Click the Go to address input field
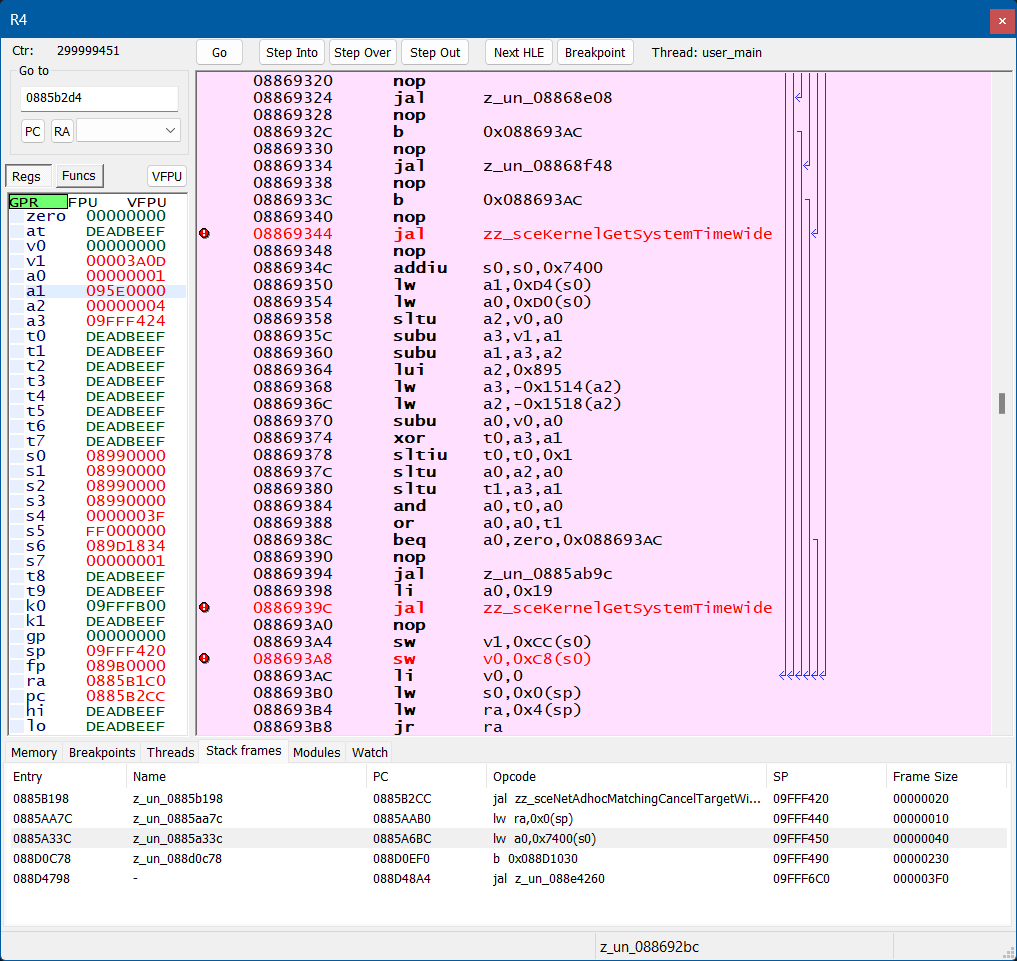The height and width of the screenshot is (961, 1017). (x=99, y=98)
